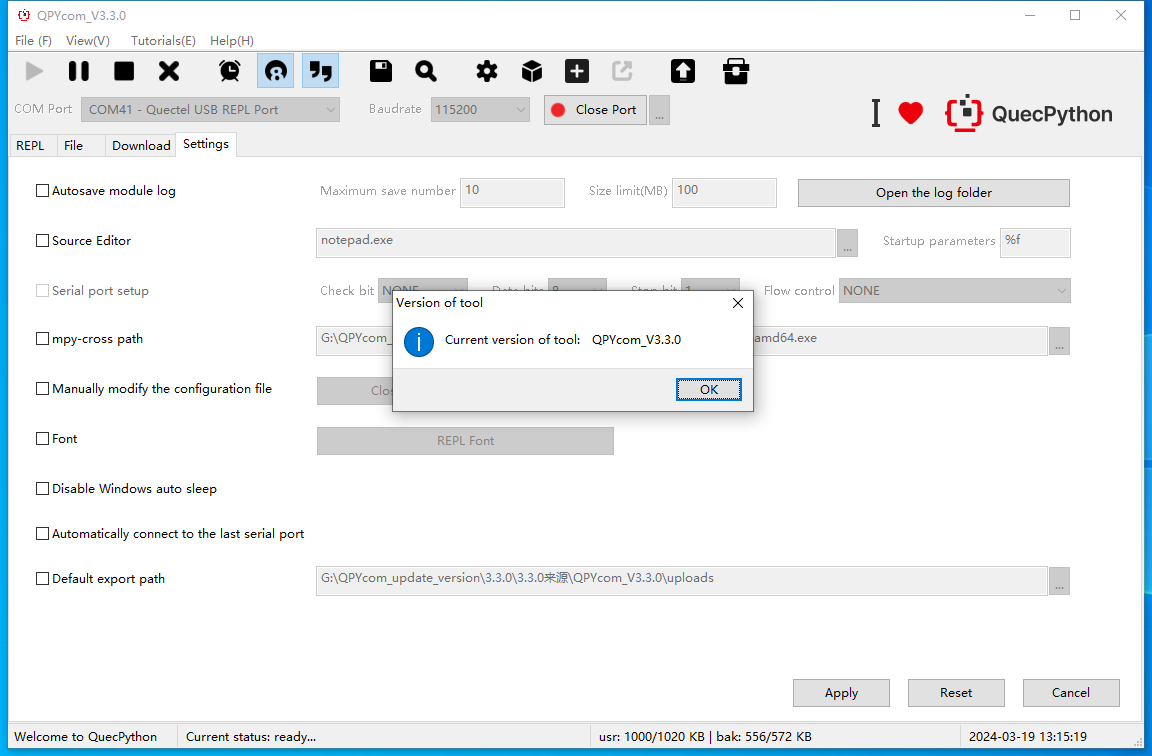
Task: Tick the Serial port setup checkbox
Action: click(x=43, y=291)
